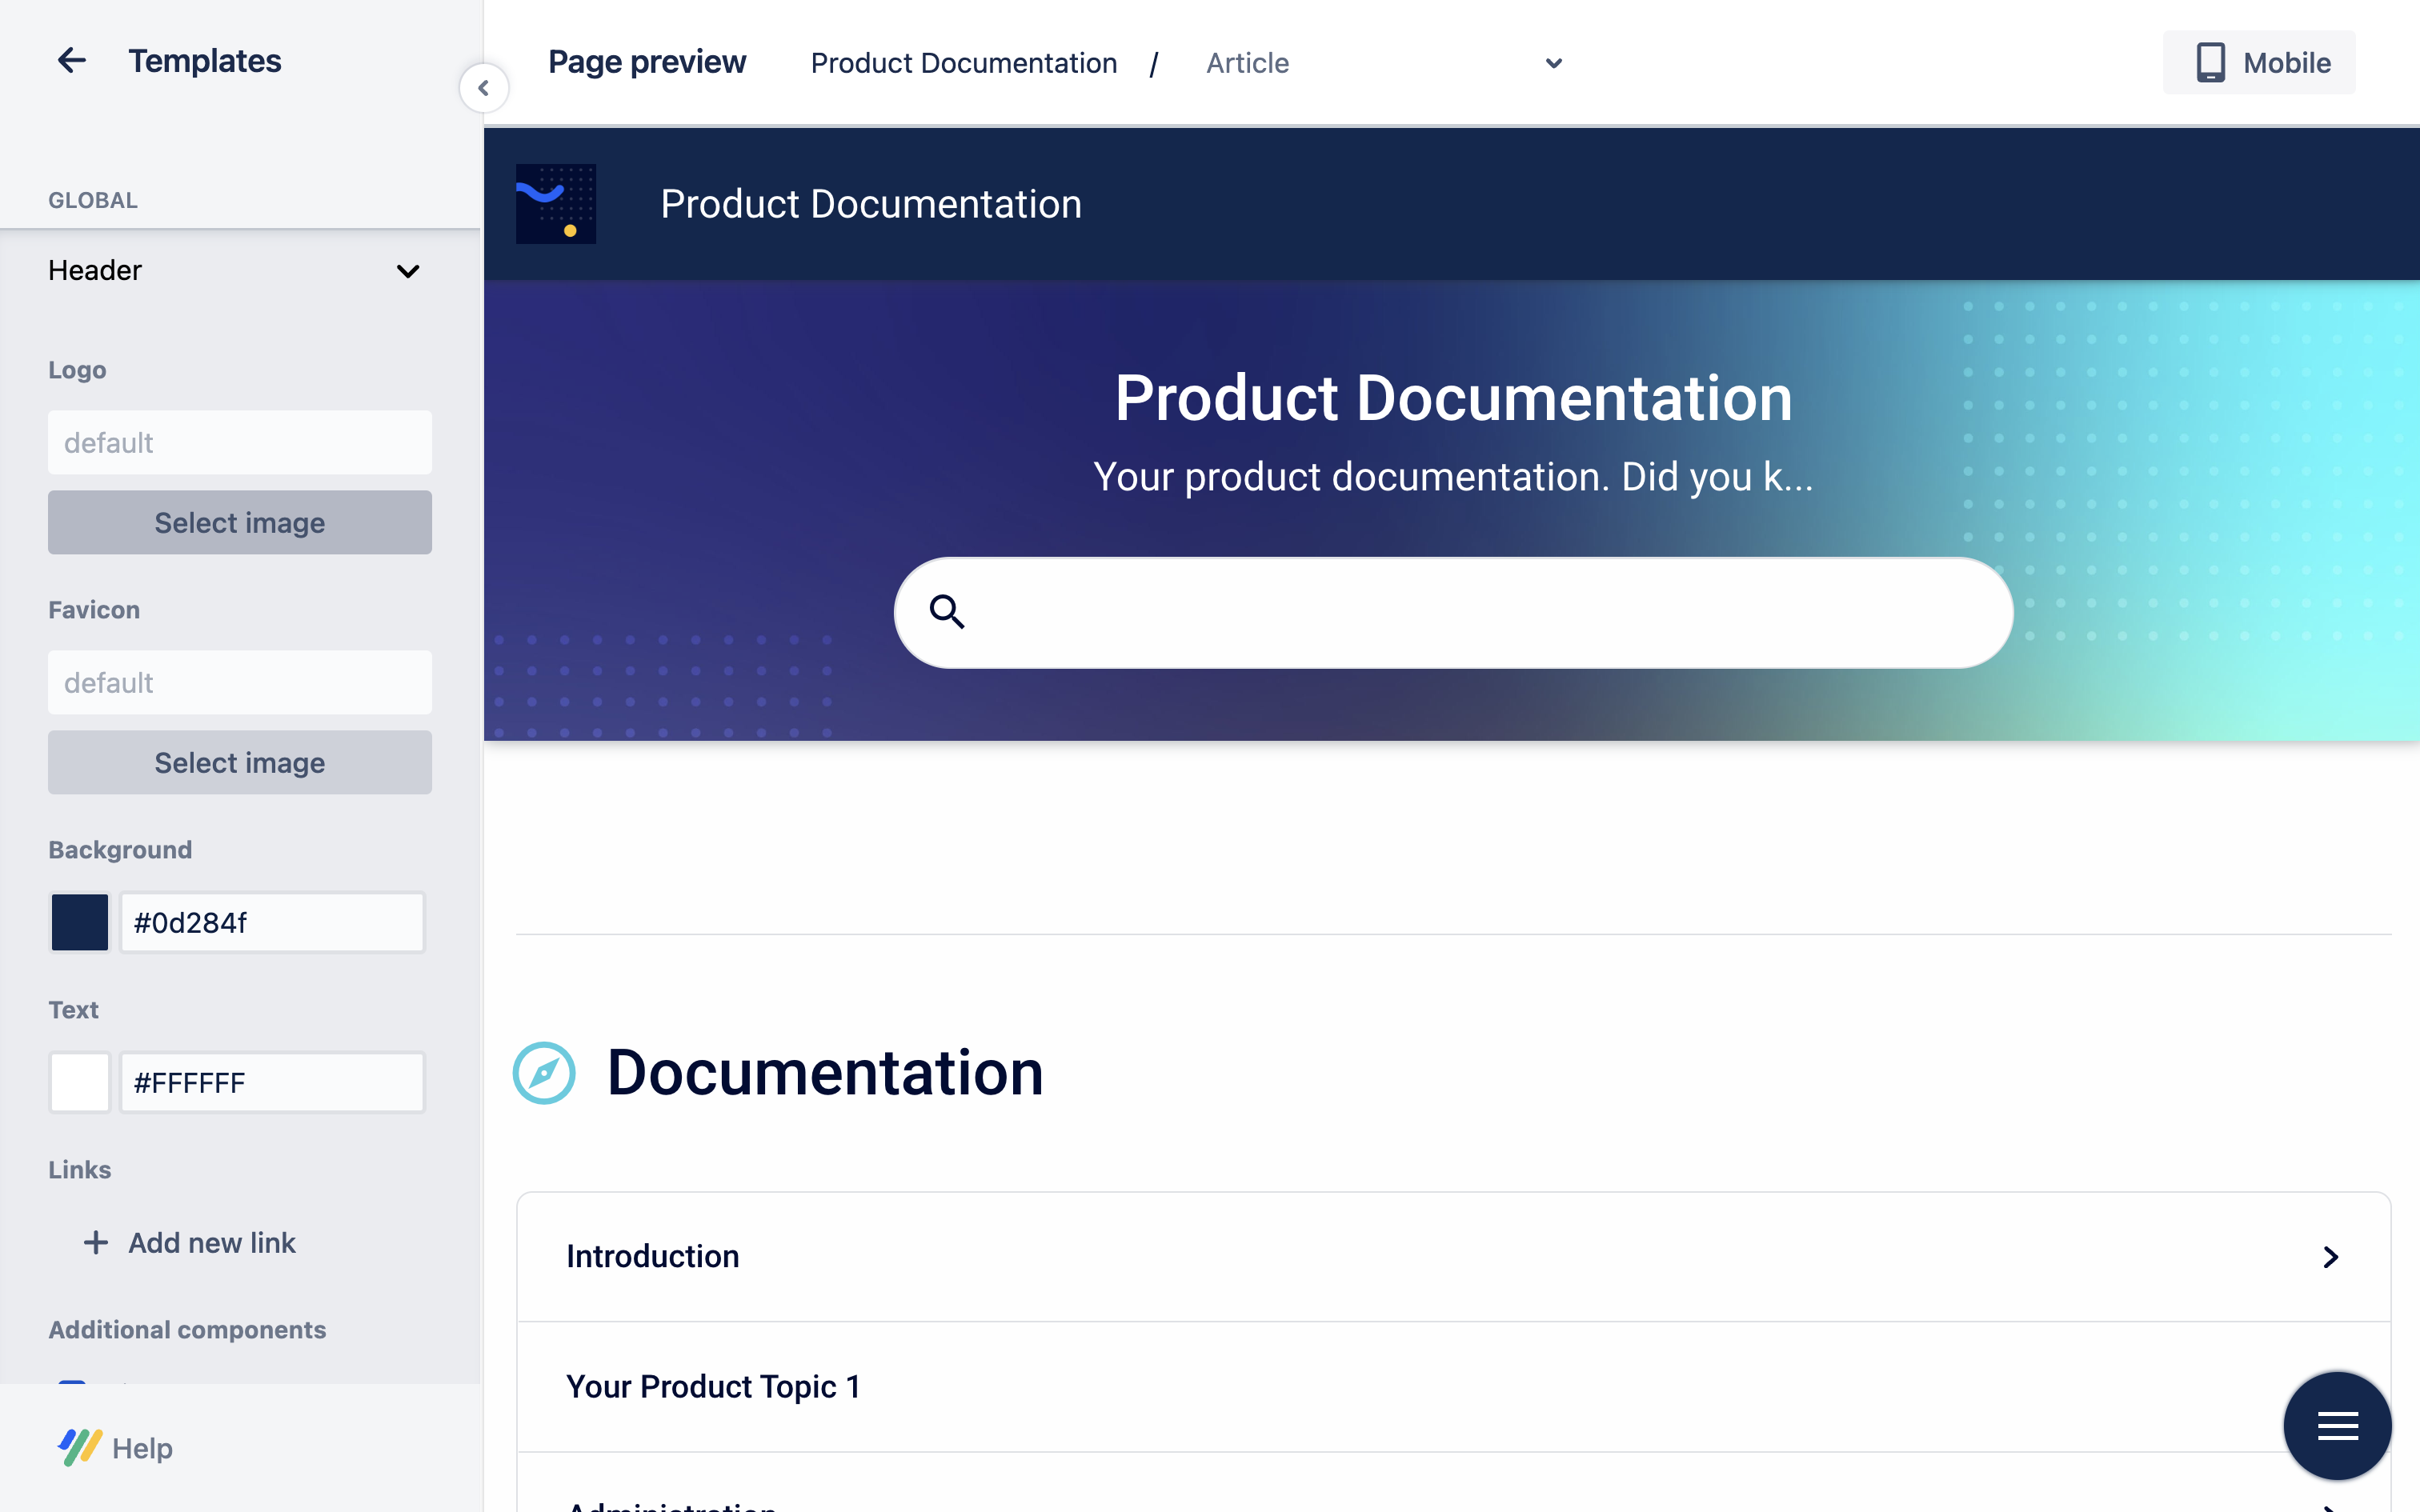This screenshot has width=2420, height=1512.
Task: Expand the Introduction row chevron
Action: [2330, 1257]
